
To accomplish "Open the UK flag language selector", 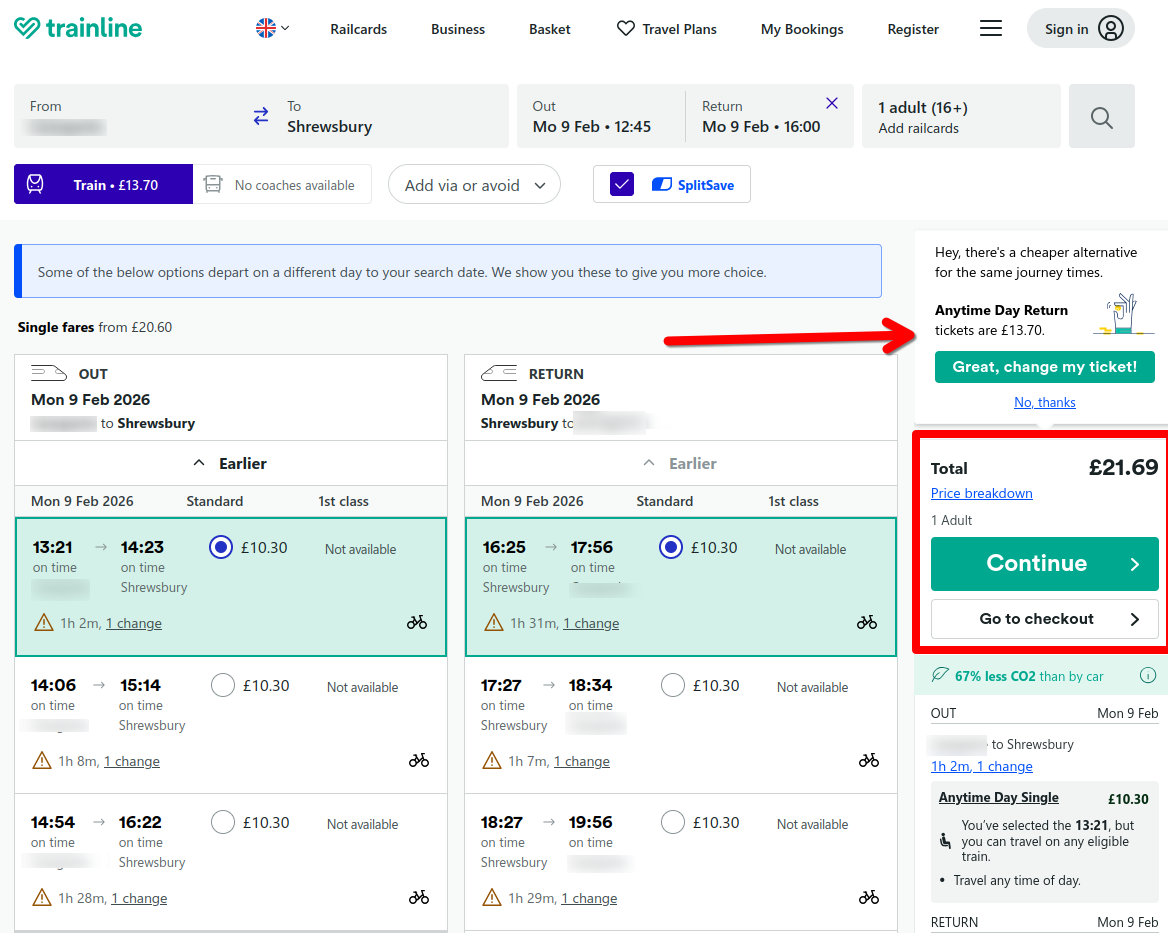I will [x=272, y=28].
